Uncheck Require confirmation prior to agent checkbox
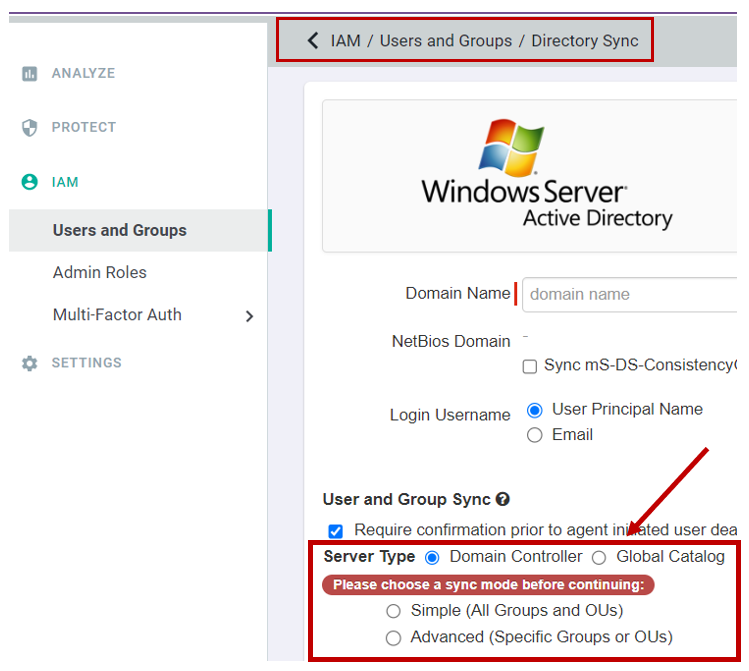The image size is (749, 671). (336, 530)
